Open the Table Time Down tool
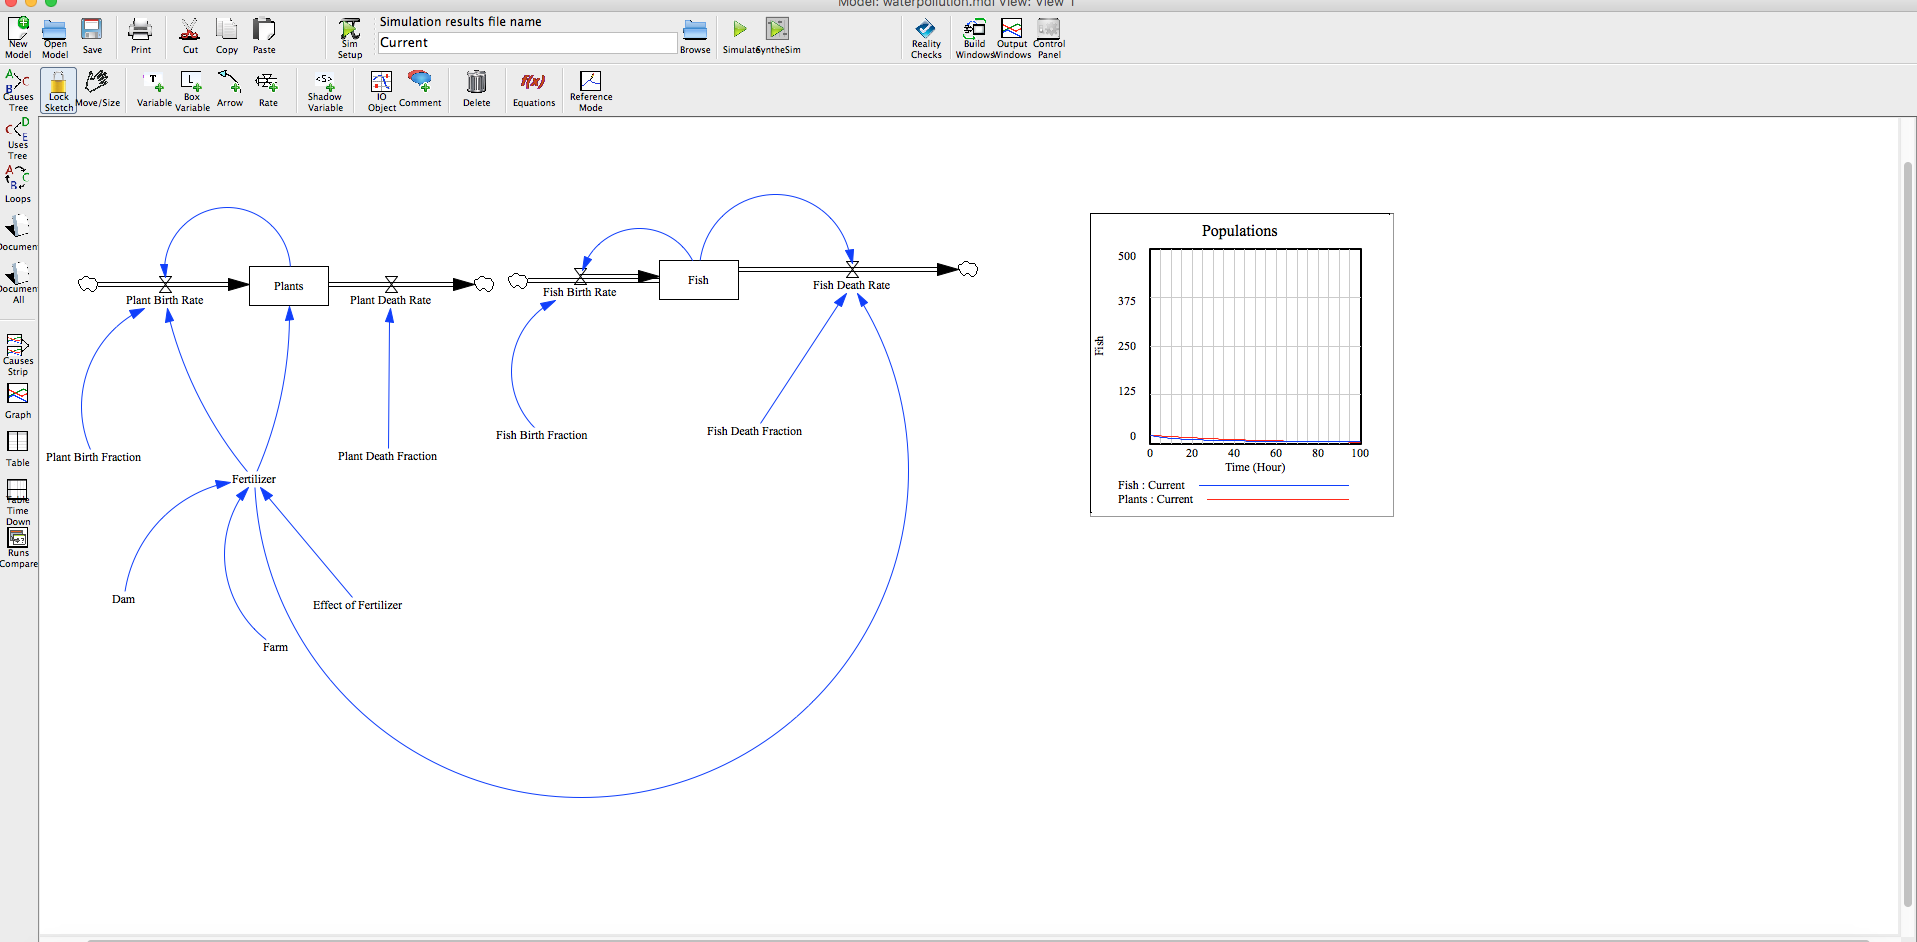1917x942 pixels. coord(18,503)
